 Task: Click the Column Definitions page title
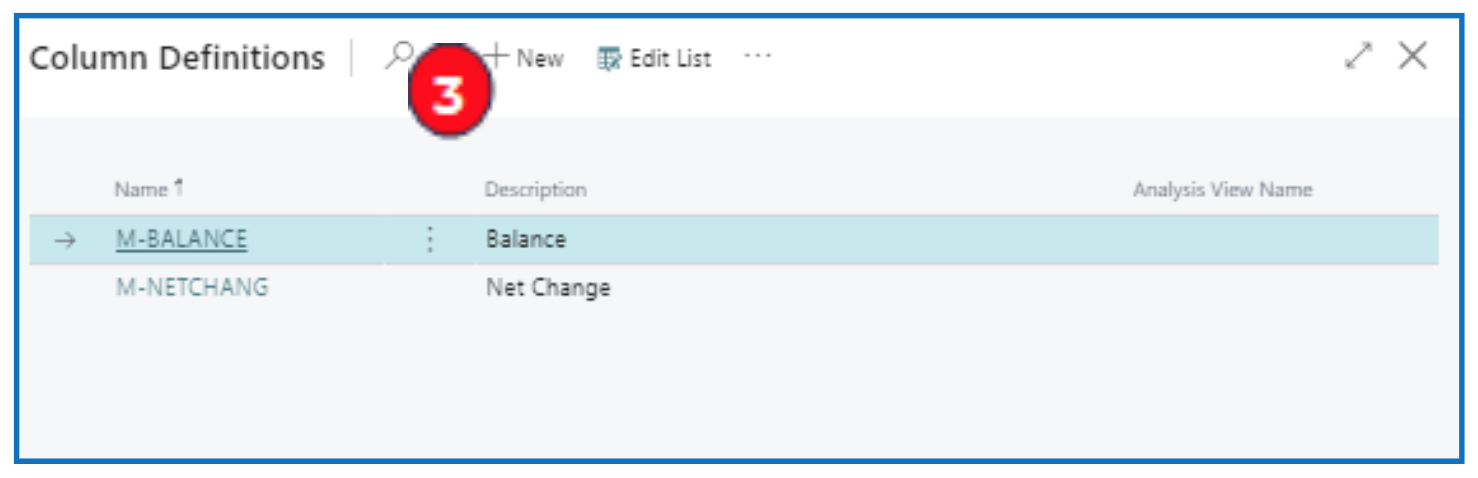click(x=177, y=58)
